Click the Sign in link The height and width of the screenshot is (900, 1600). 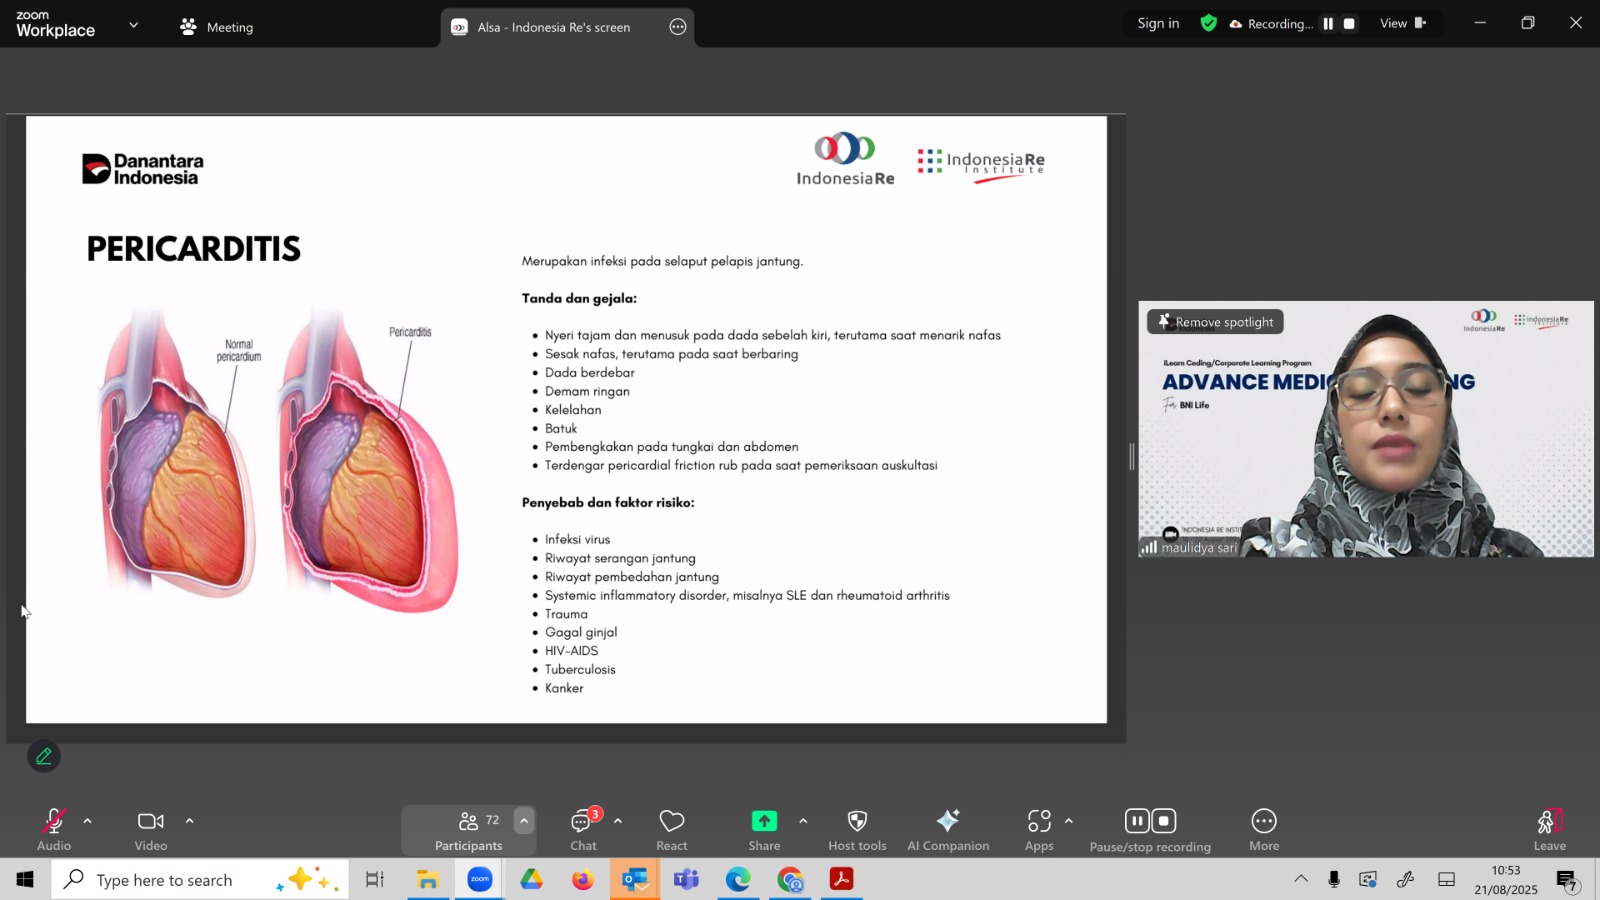pyautogui.click(x=1158, y=23)
